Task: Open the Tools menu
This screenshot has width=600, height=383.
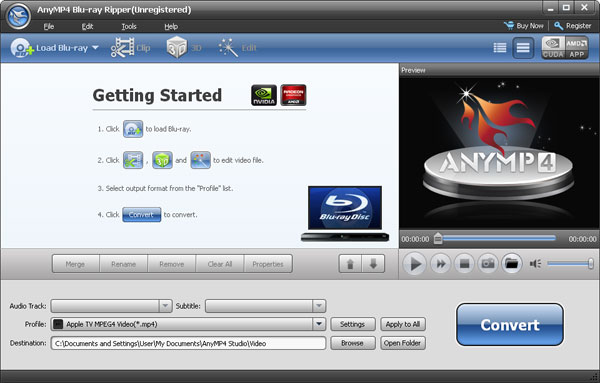Action: 129,26
